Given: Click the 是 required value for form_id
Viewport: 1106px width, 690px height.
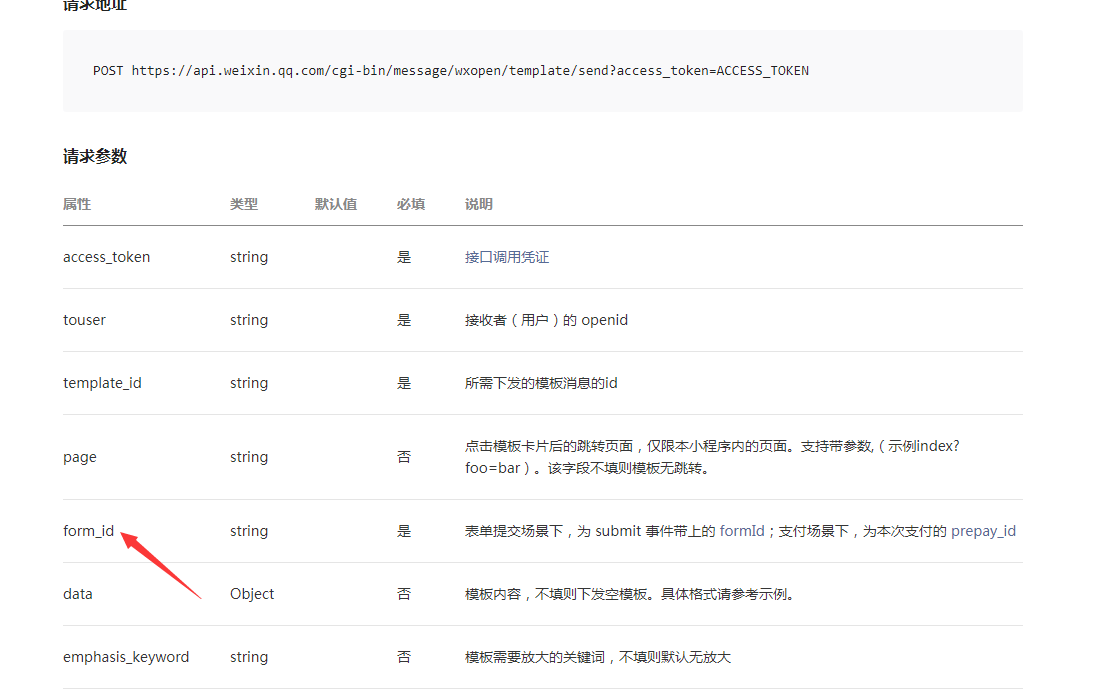Looking at the screenshot, I should (403, 531).
